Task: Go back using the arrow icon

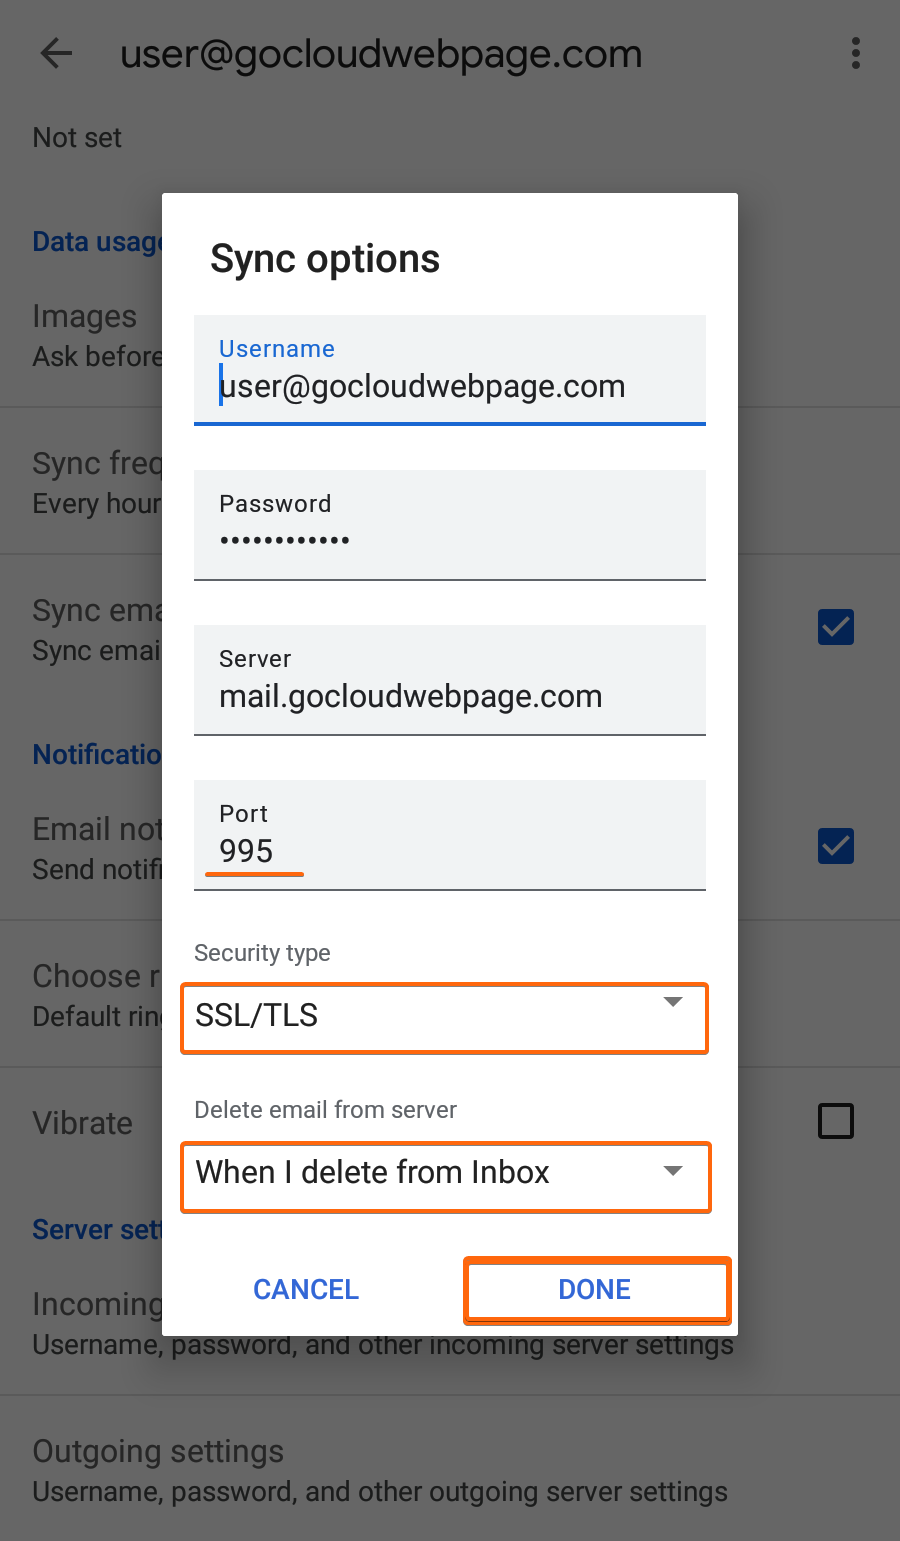Action: 57,54
